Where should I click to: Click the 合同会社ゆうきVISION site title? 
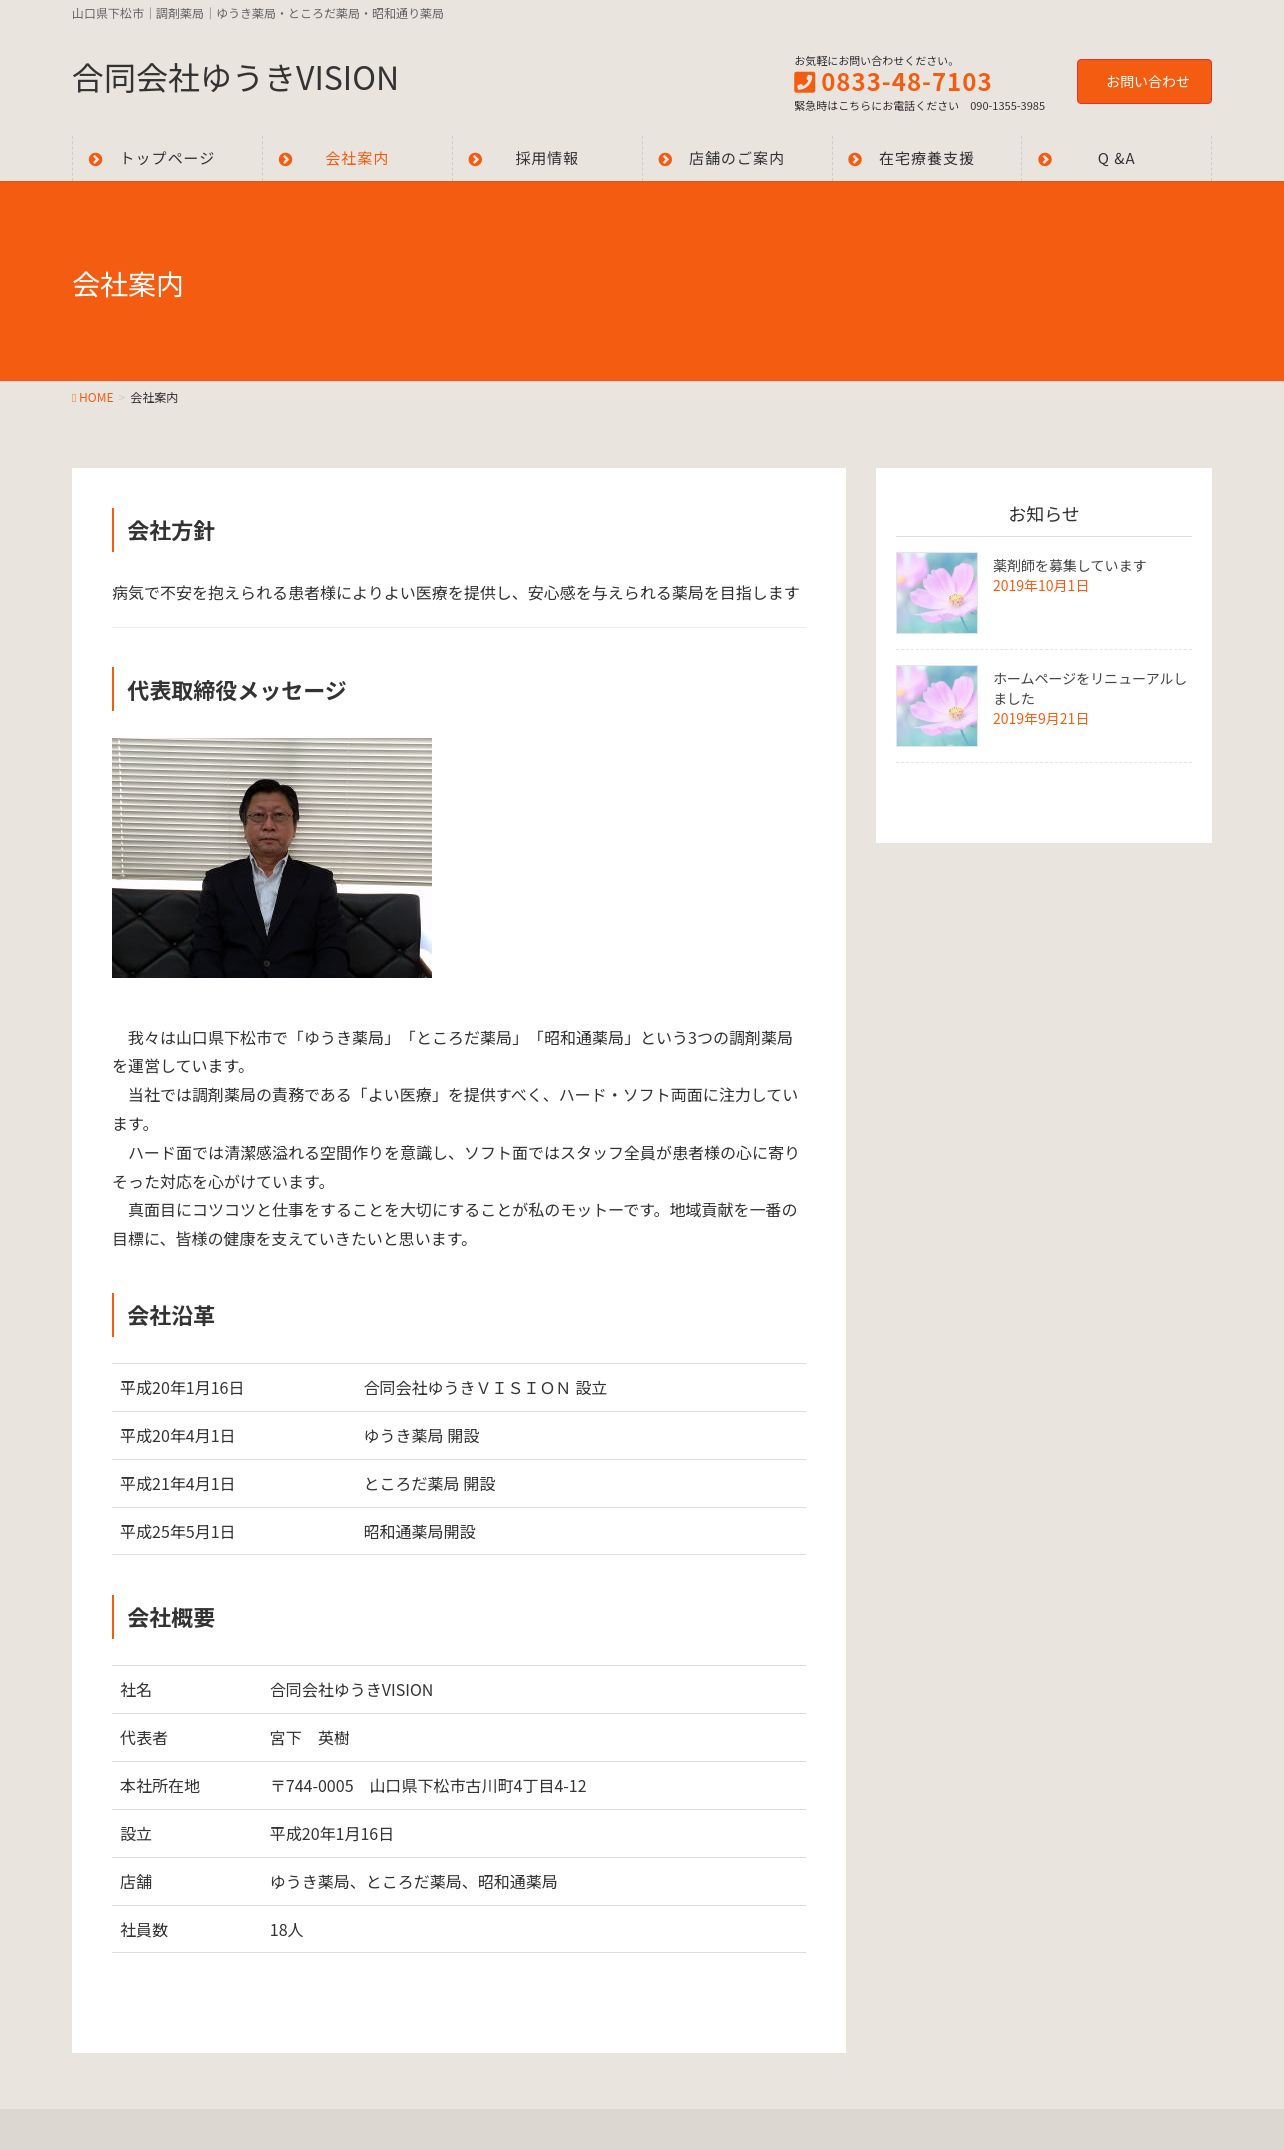(235, 78)
